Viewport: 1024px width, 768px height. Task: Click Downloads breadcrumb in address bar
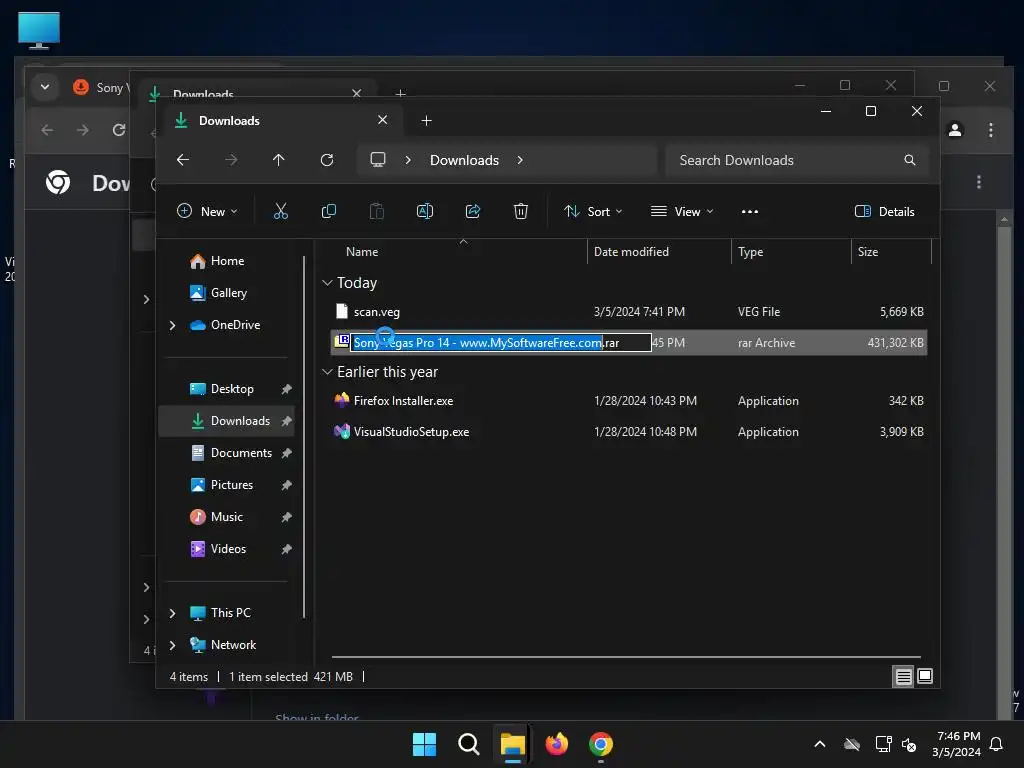pyautogui.click(x=464, y=160)
